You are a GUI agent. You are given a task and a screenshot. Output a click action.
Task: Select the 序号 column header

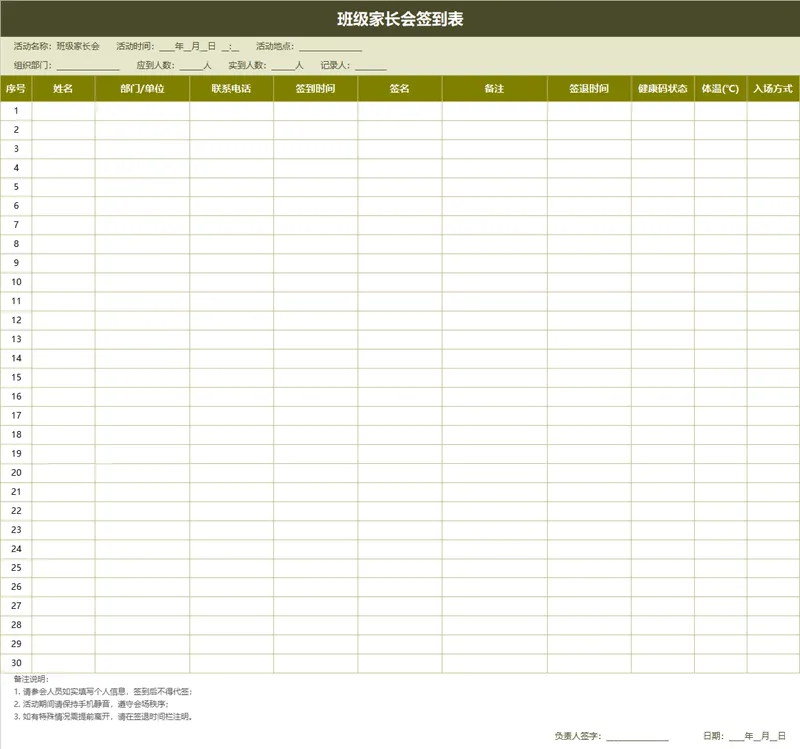pyautogui.click(x=16, y=89)
